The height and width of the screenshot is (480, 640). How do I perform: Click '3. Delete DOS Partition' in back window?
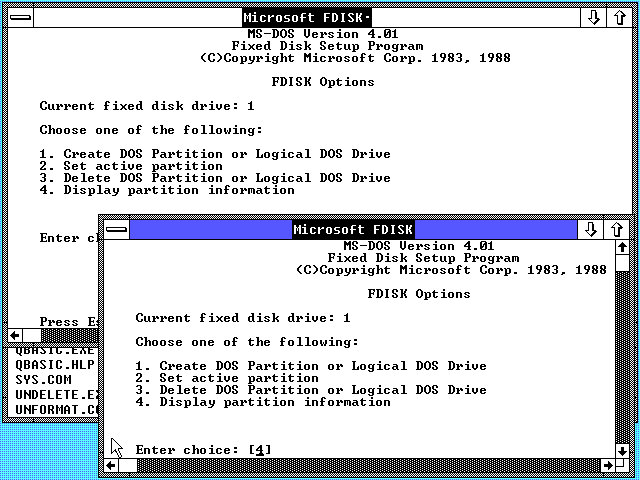click(215, 178)
